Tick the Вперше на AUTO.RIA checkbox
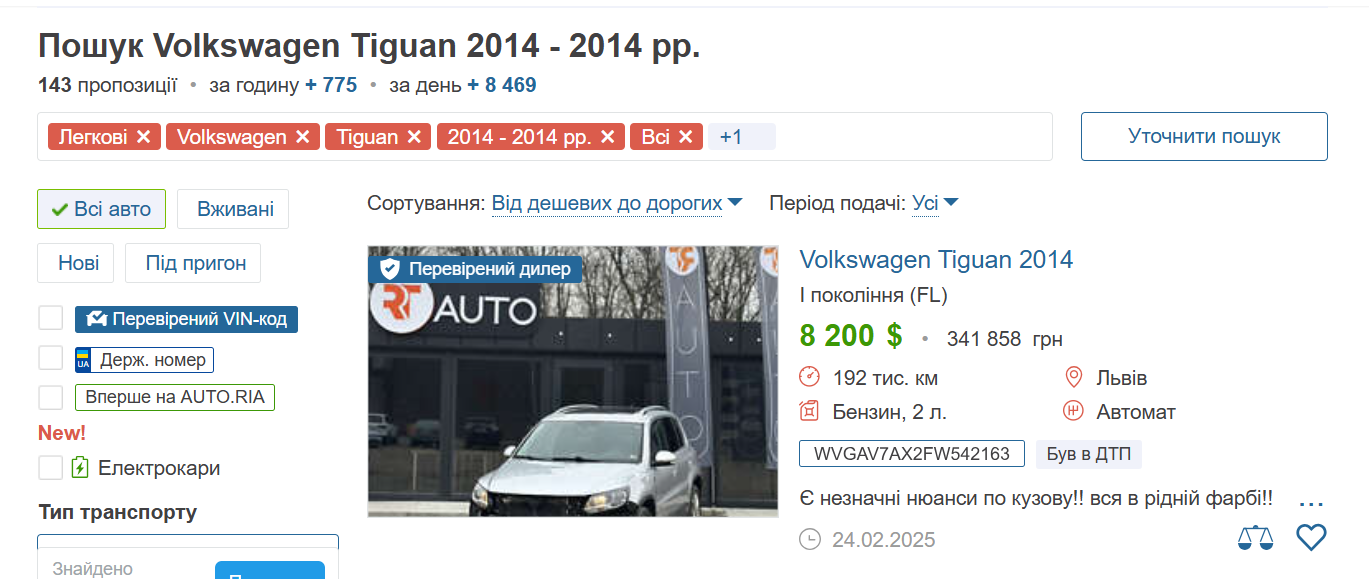Screen dimensions: 1369x579 51,397
